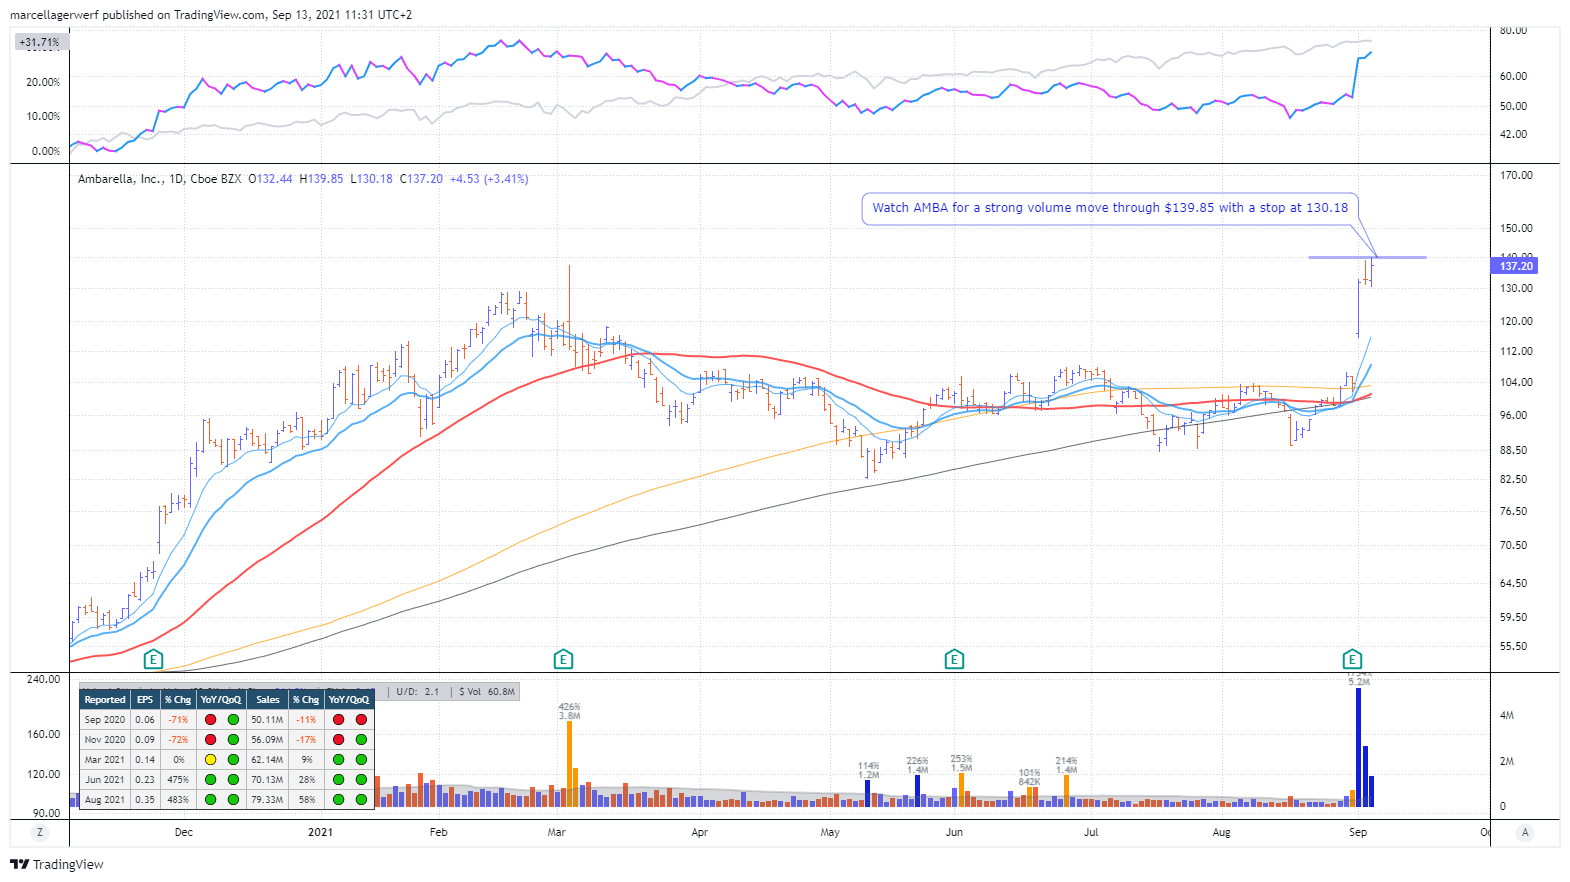1570x882 pixels.
Task: Click the 50.11M sales value cell
Action: coord(267,720)
